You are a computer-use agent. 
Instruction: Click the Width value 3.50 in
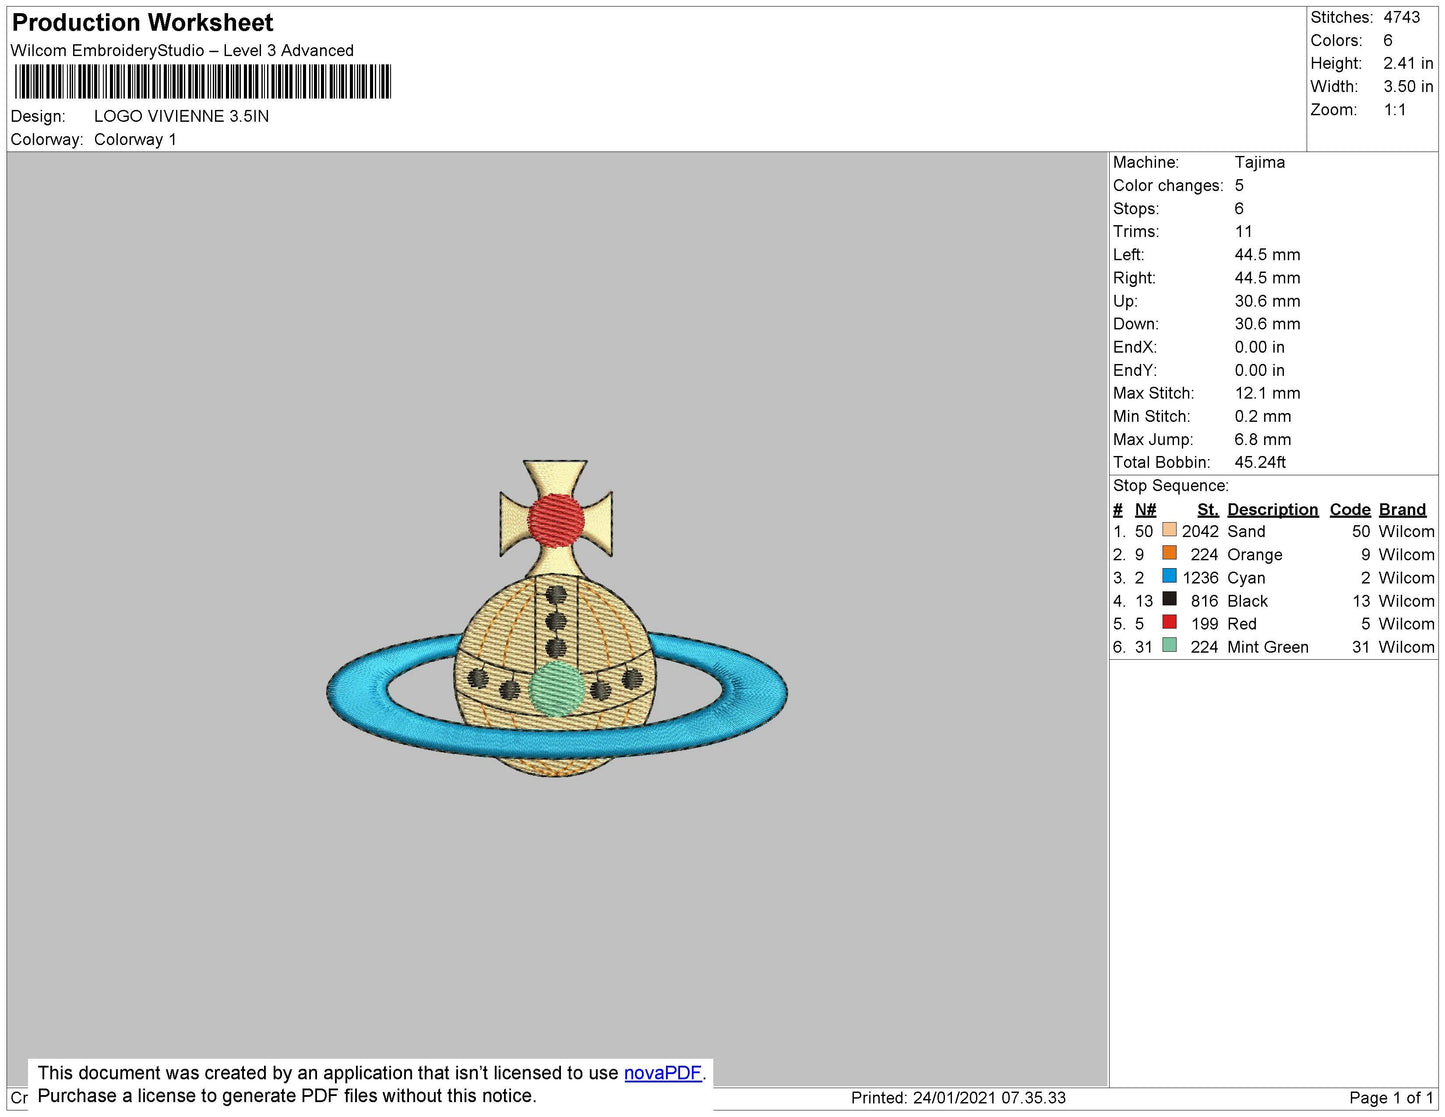1408,86
